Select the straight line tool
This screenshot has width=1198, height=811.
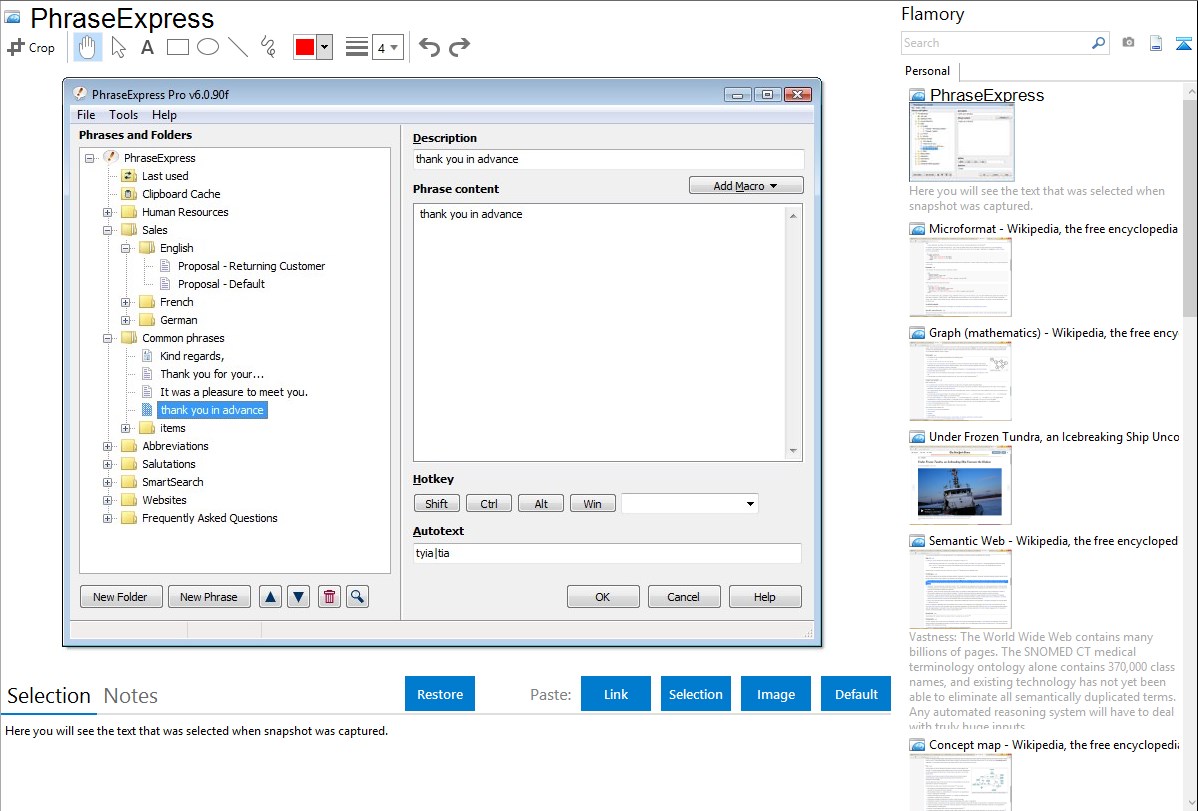coord(238,47)
